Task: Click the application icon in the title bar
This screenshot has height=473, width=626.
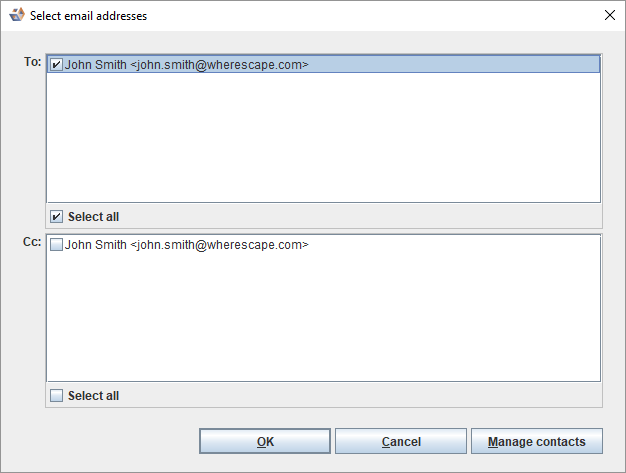Action: [16, 15]
